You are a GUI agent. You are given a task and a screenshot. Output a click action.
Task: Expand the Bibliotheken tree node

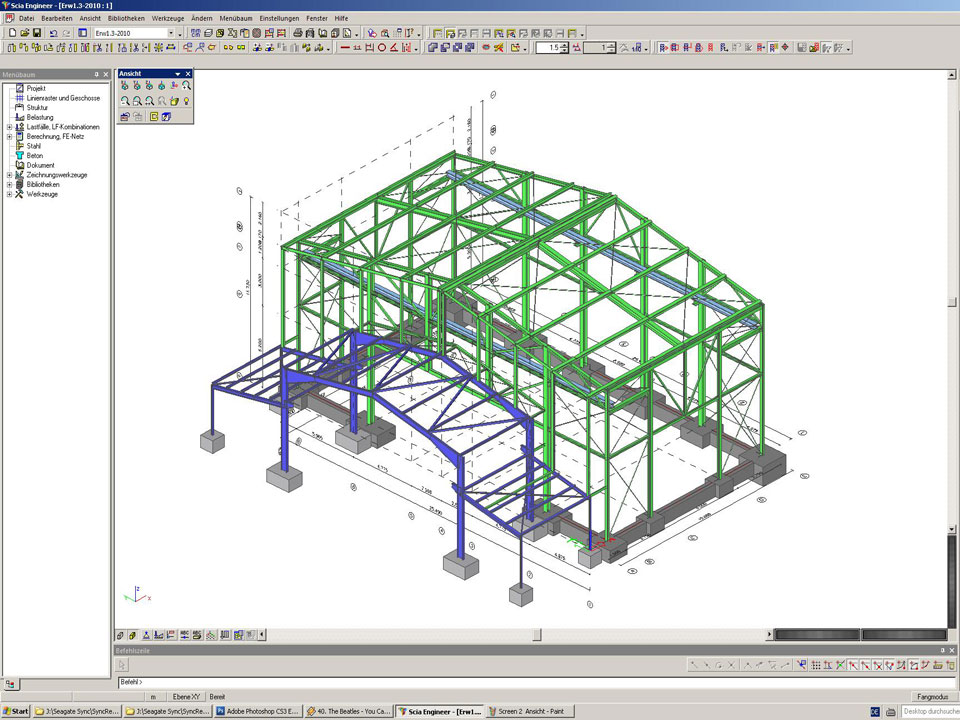9,185
